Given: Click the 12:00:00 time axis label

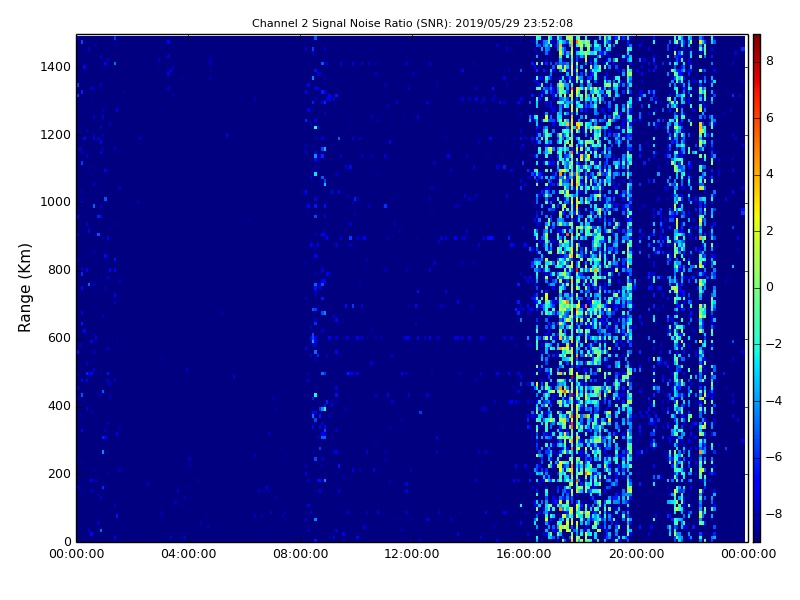Looking at the screenshot, I should tap(412, 554).
